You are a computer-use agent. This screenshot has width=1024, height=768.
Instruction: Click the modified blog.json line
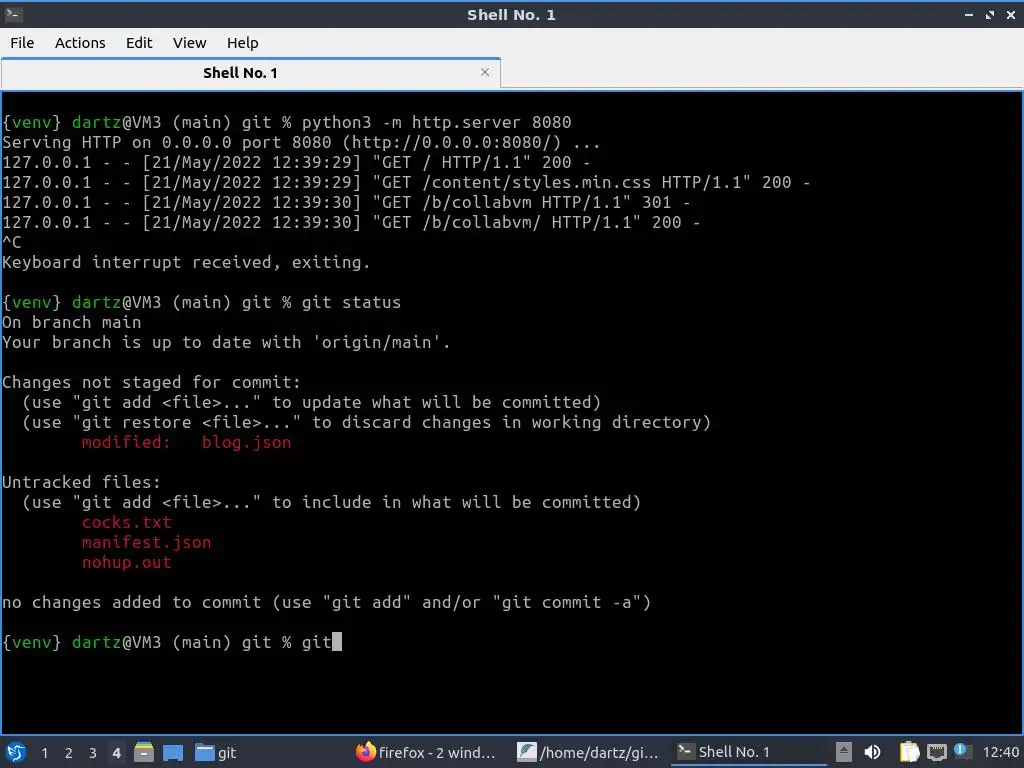click(186, 442)
